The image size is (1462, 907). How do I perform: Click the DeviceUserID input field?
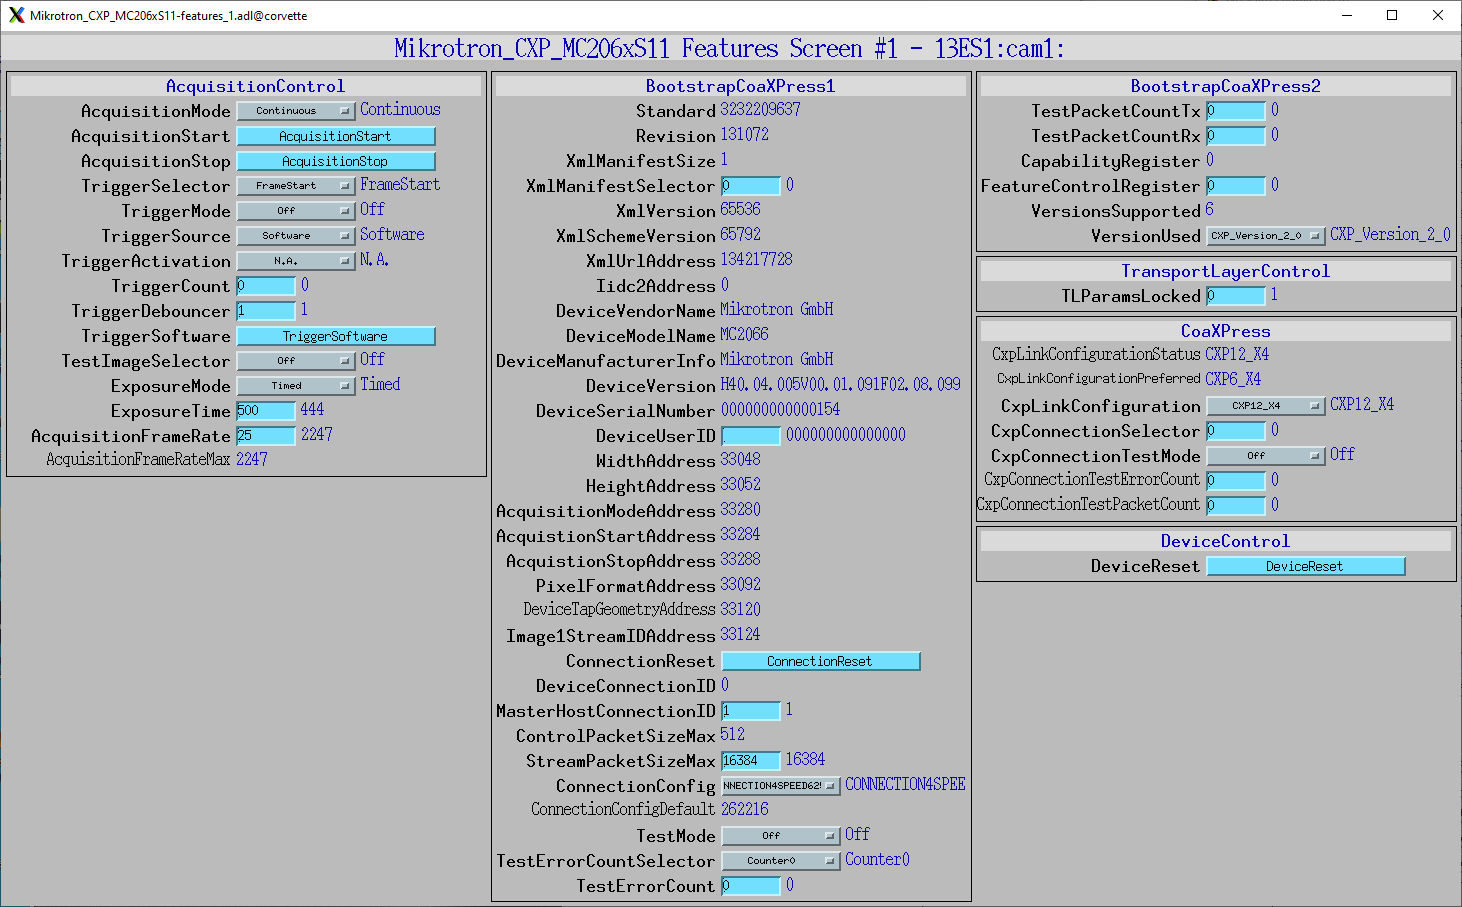751,436
